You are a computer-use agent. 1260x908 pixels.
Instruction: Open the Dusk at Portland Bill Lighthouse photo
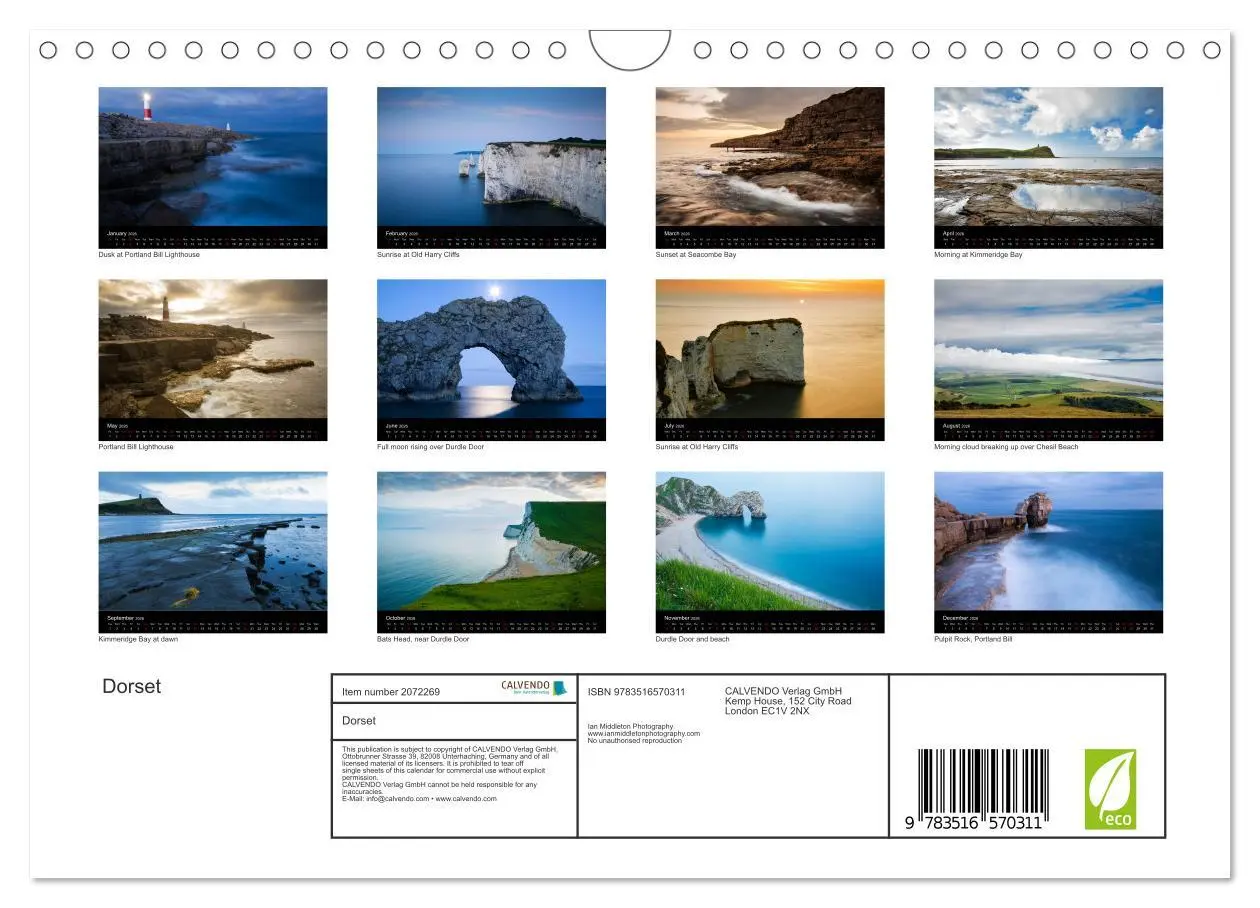[213, 157]
